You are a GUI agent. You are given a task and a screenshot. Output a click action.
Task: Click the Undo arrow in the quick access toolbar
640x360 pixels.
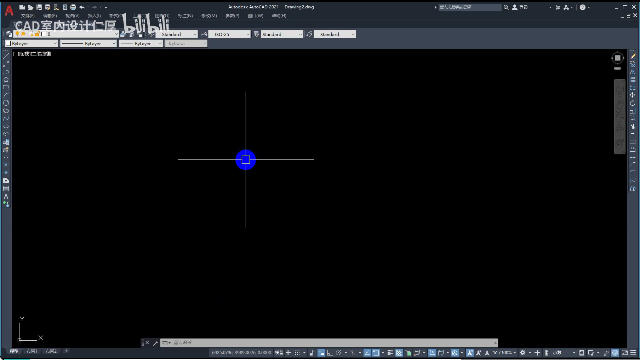tap(82, 7)
